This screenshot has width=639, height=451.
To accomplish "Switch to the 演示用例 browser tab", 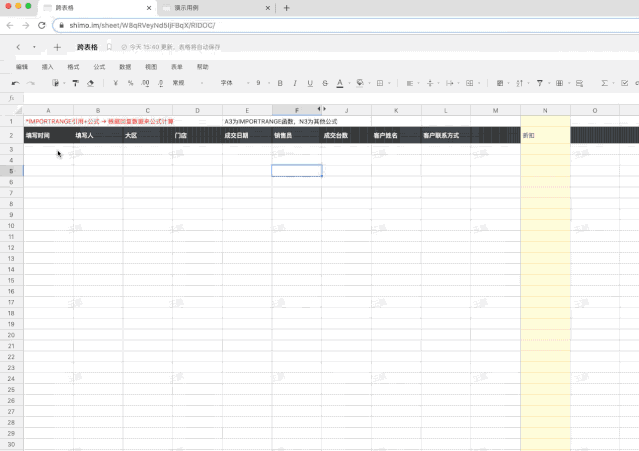I will pyautogui.click(x=216, y=8).
